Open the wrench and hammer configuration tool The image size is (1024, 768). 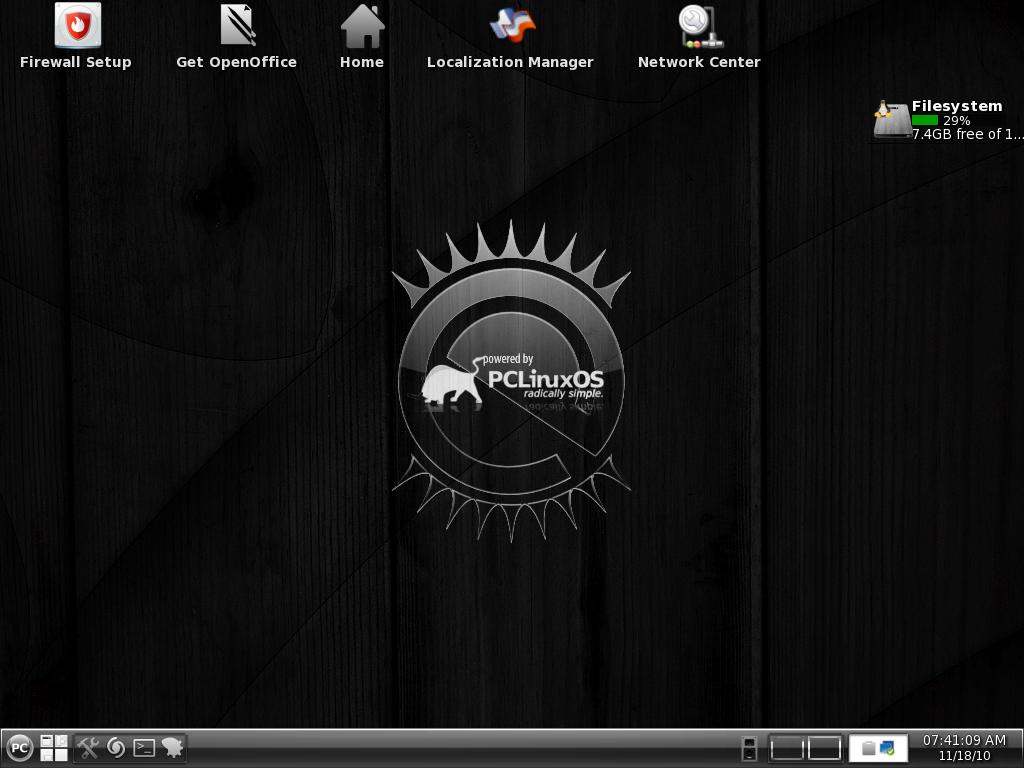click(x=89, y=747)
